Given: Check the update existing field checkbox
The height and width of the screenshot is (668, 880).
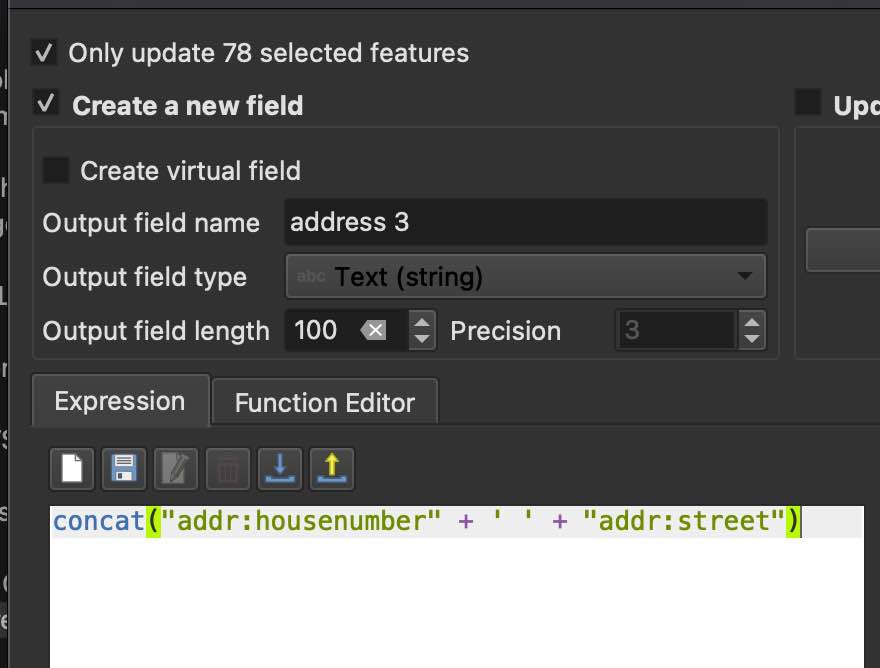Looking at the screenshot, I should click(807, 103).
